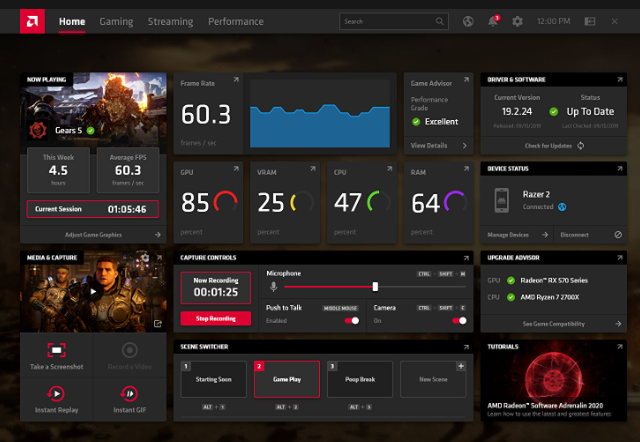640x442 pixels.
Task: Create an Instant GIF
Action: coord(129,392)
